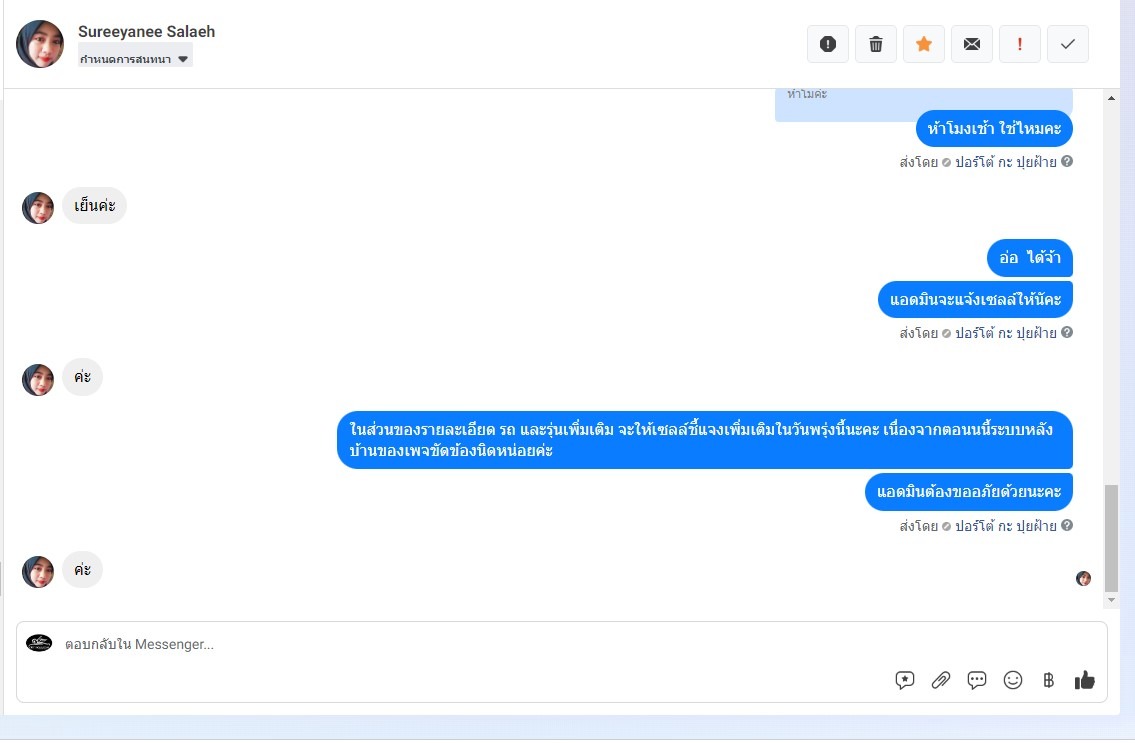The image size is (1135, 743).
Task: Toggle the orange star follow-up marker
Action: click(924, 44)
